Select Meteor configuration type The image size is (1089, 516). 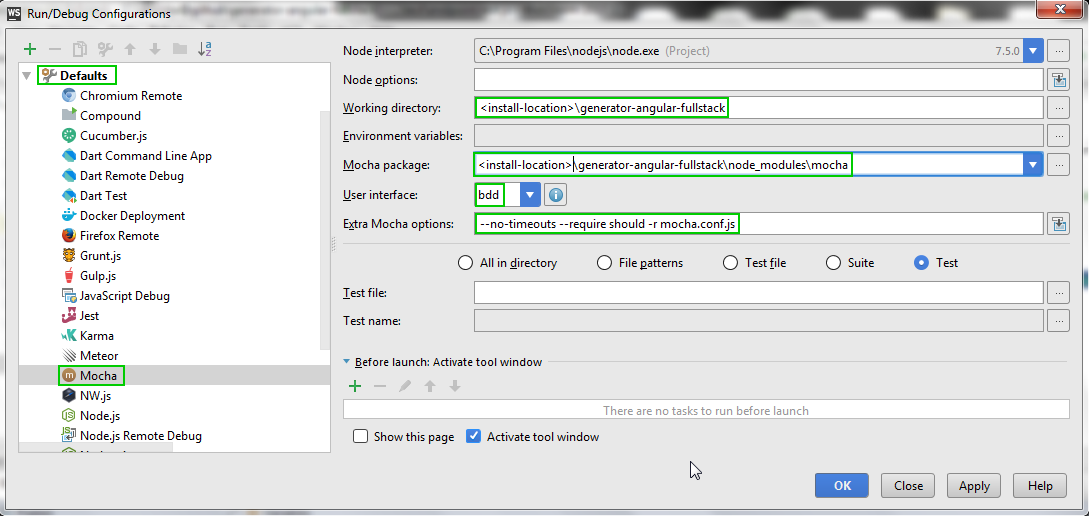pyautogui.click(x=99, y=356)
